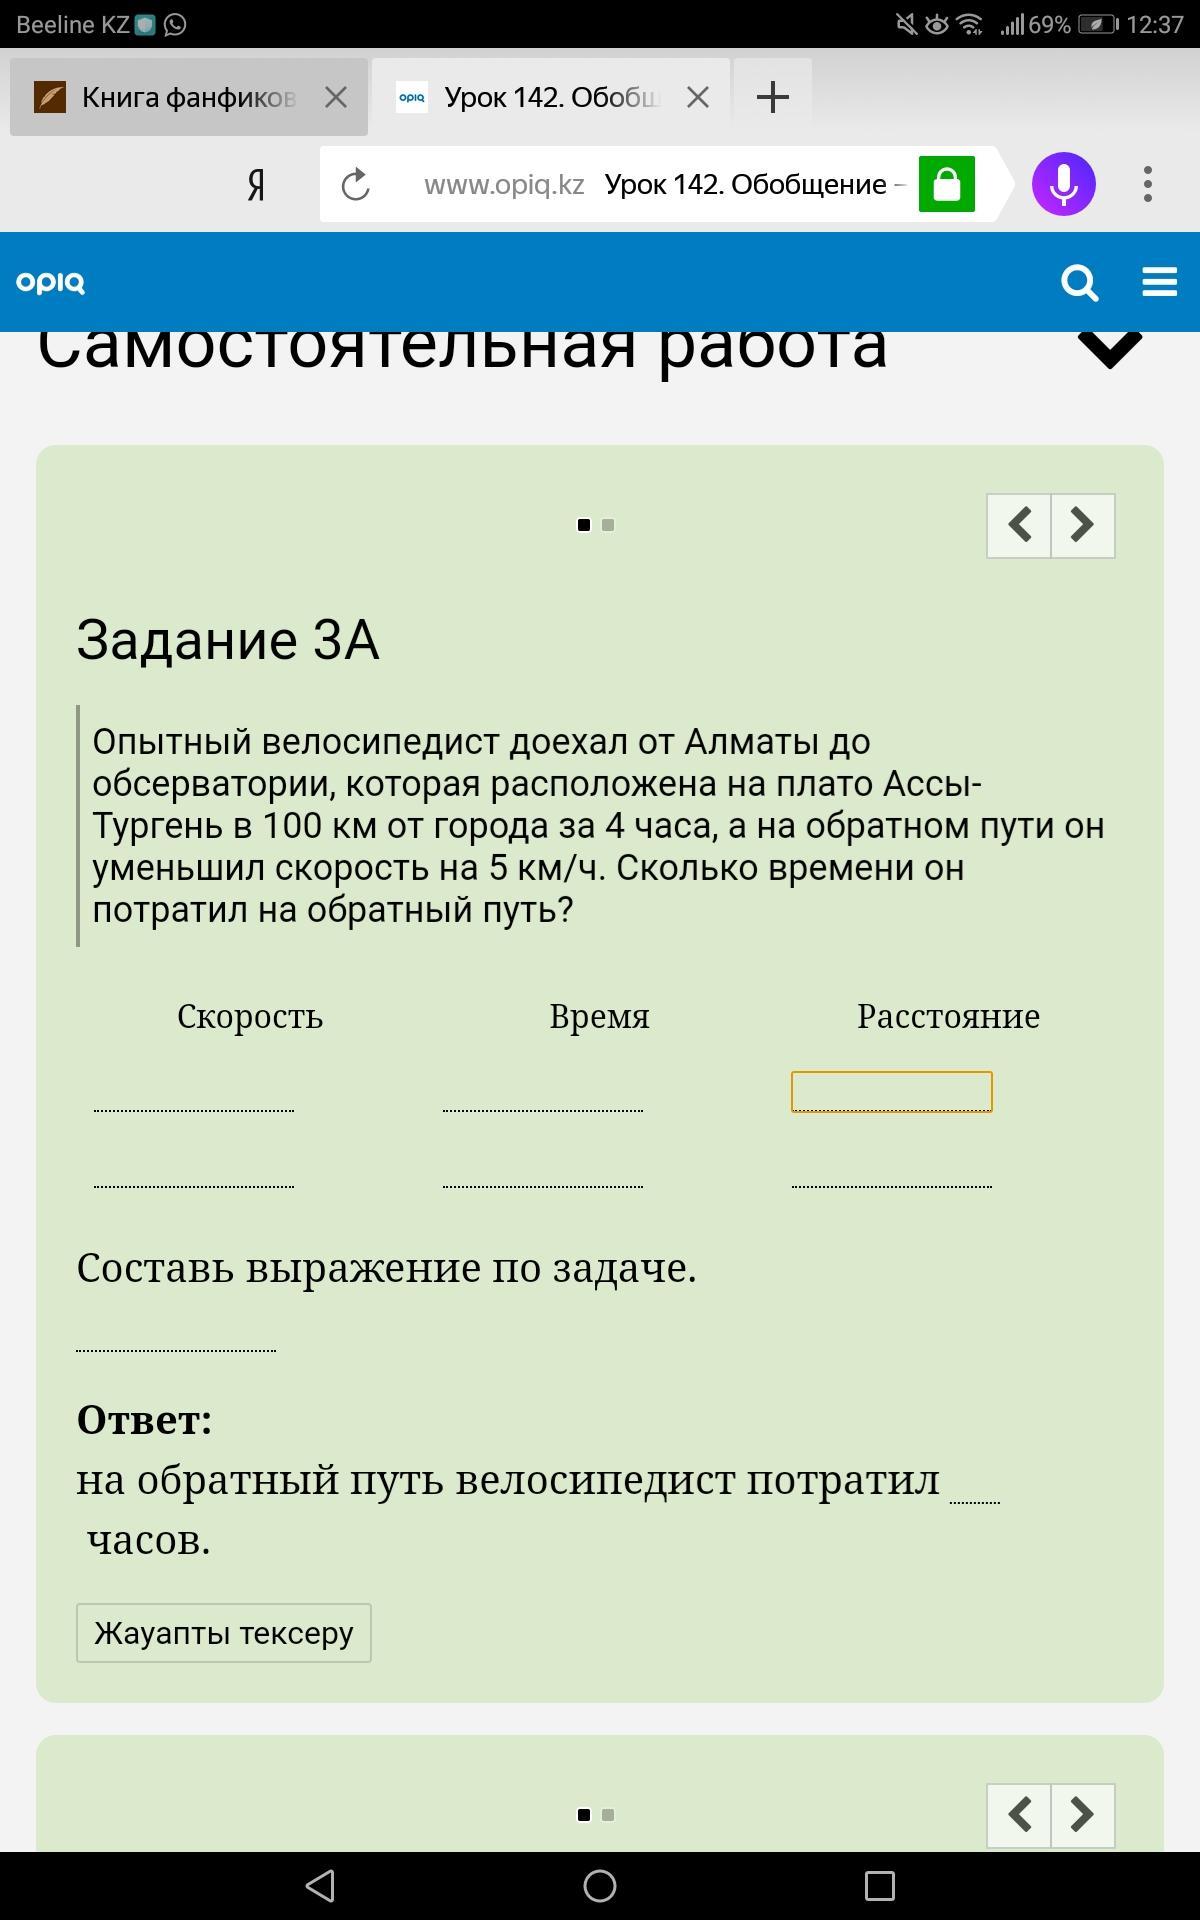The width and height of the screenshot is (1200, 1920).
Task: Go to next task in Задание 3А
Action: 1082,525
